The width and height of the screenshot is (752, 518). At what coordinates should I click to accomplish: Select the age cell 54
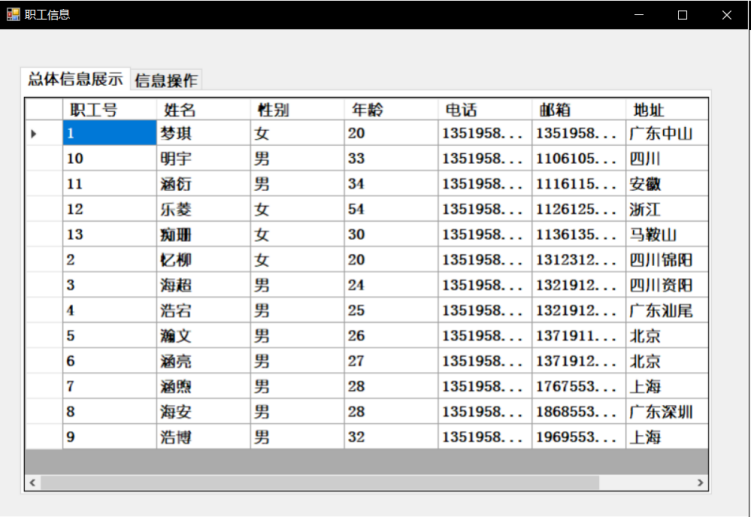click(x=391, y=209)
